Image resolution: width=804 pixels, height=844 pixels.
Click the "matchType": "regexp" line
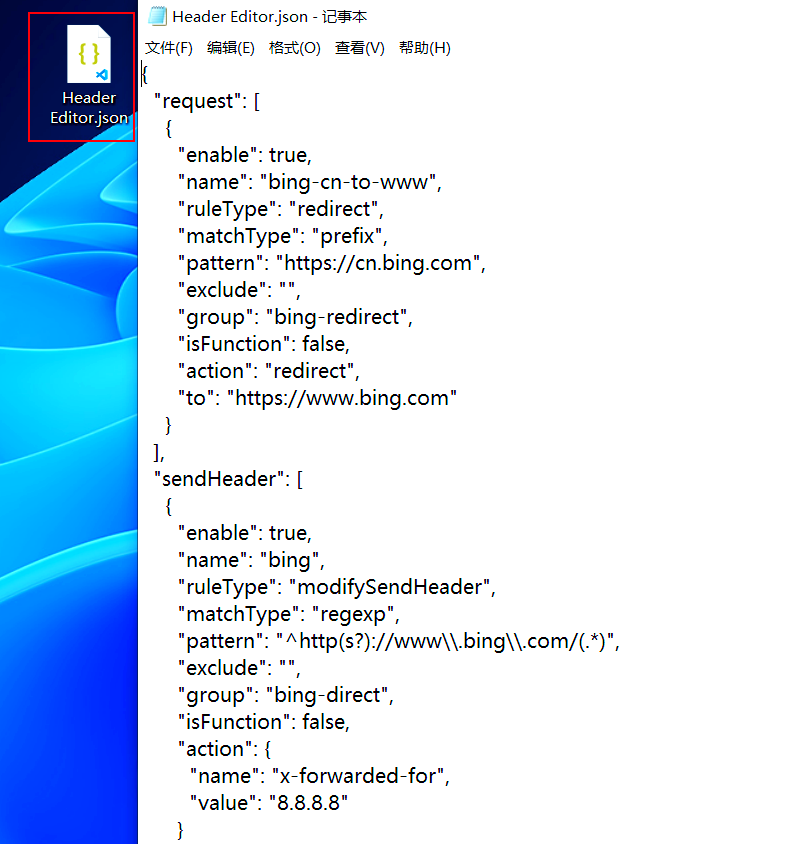coord(288,614)
